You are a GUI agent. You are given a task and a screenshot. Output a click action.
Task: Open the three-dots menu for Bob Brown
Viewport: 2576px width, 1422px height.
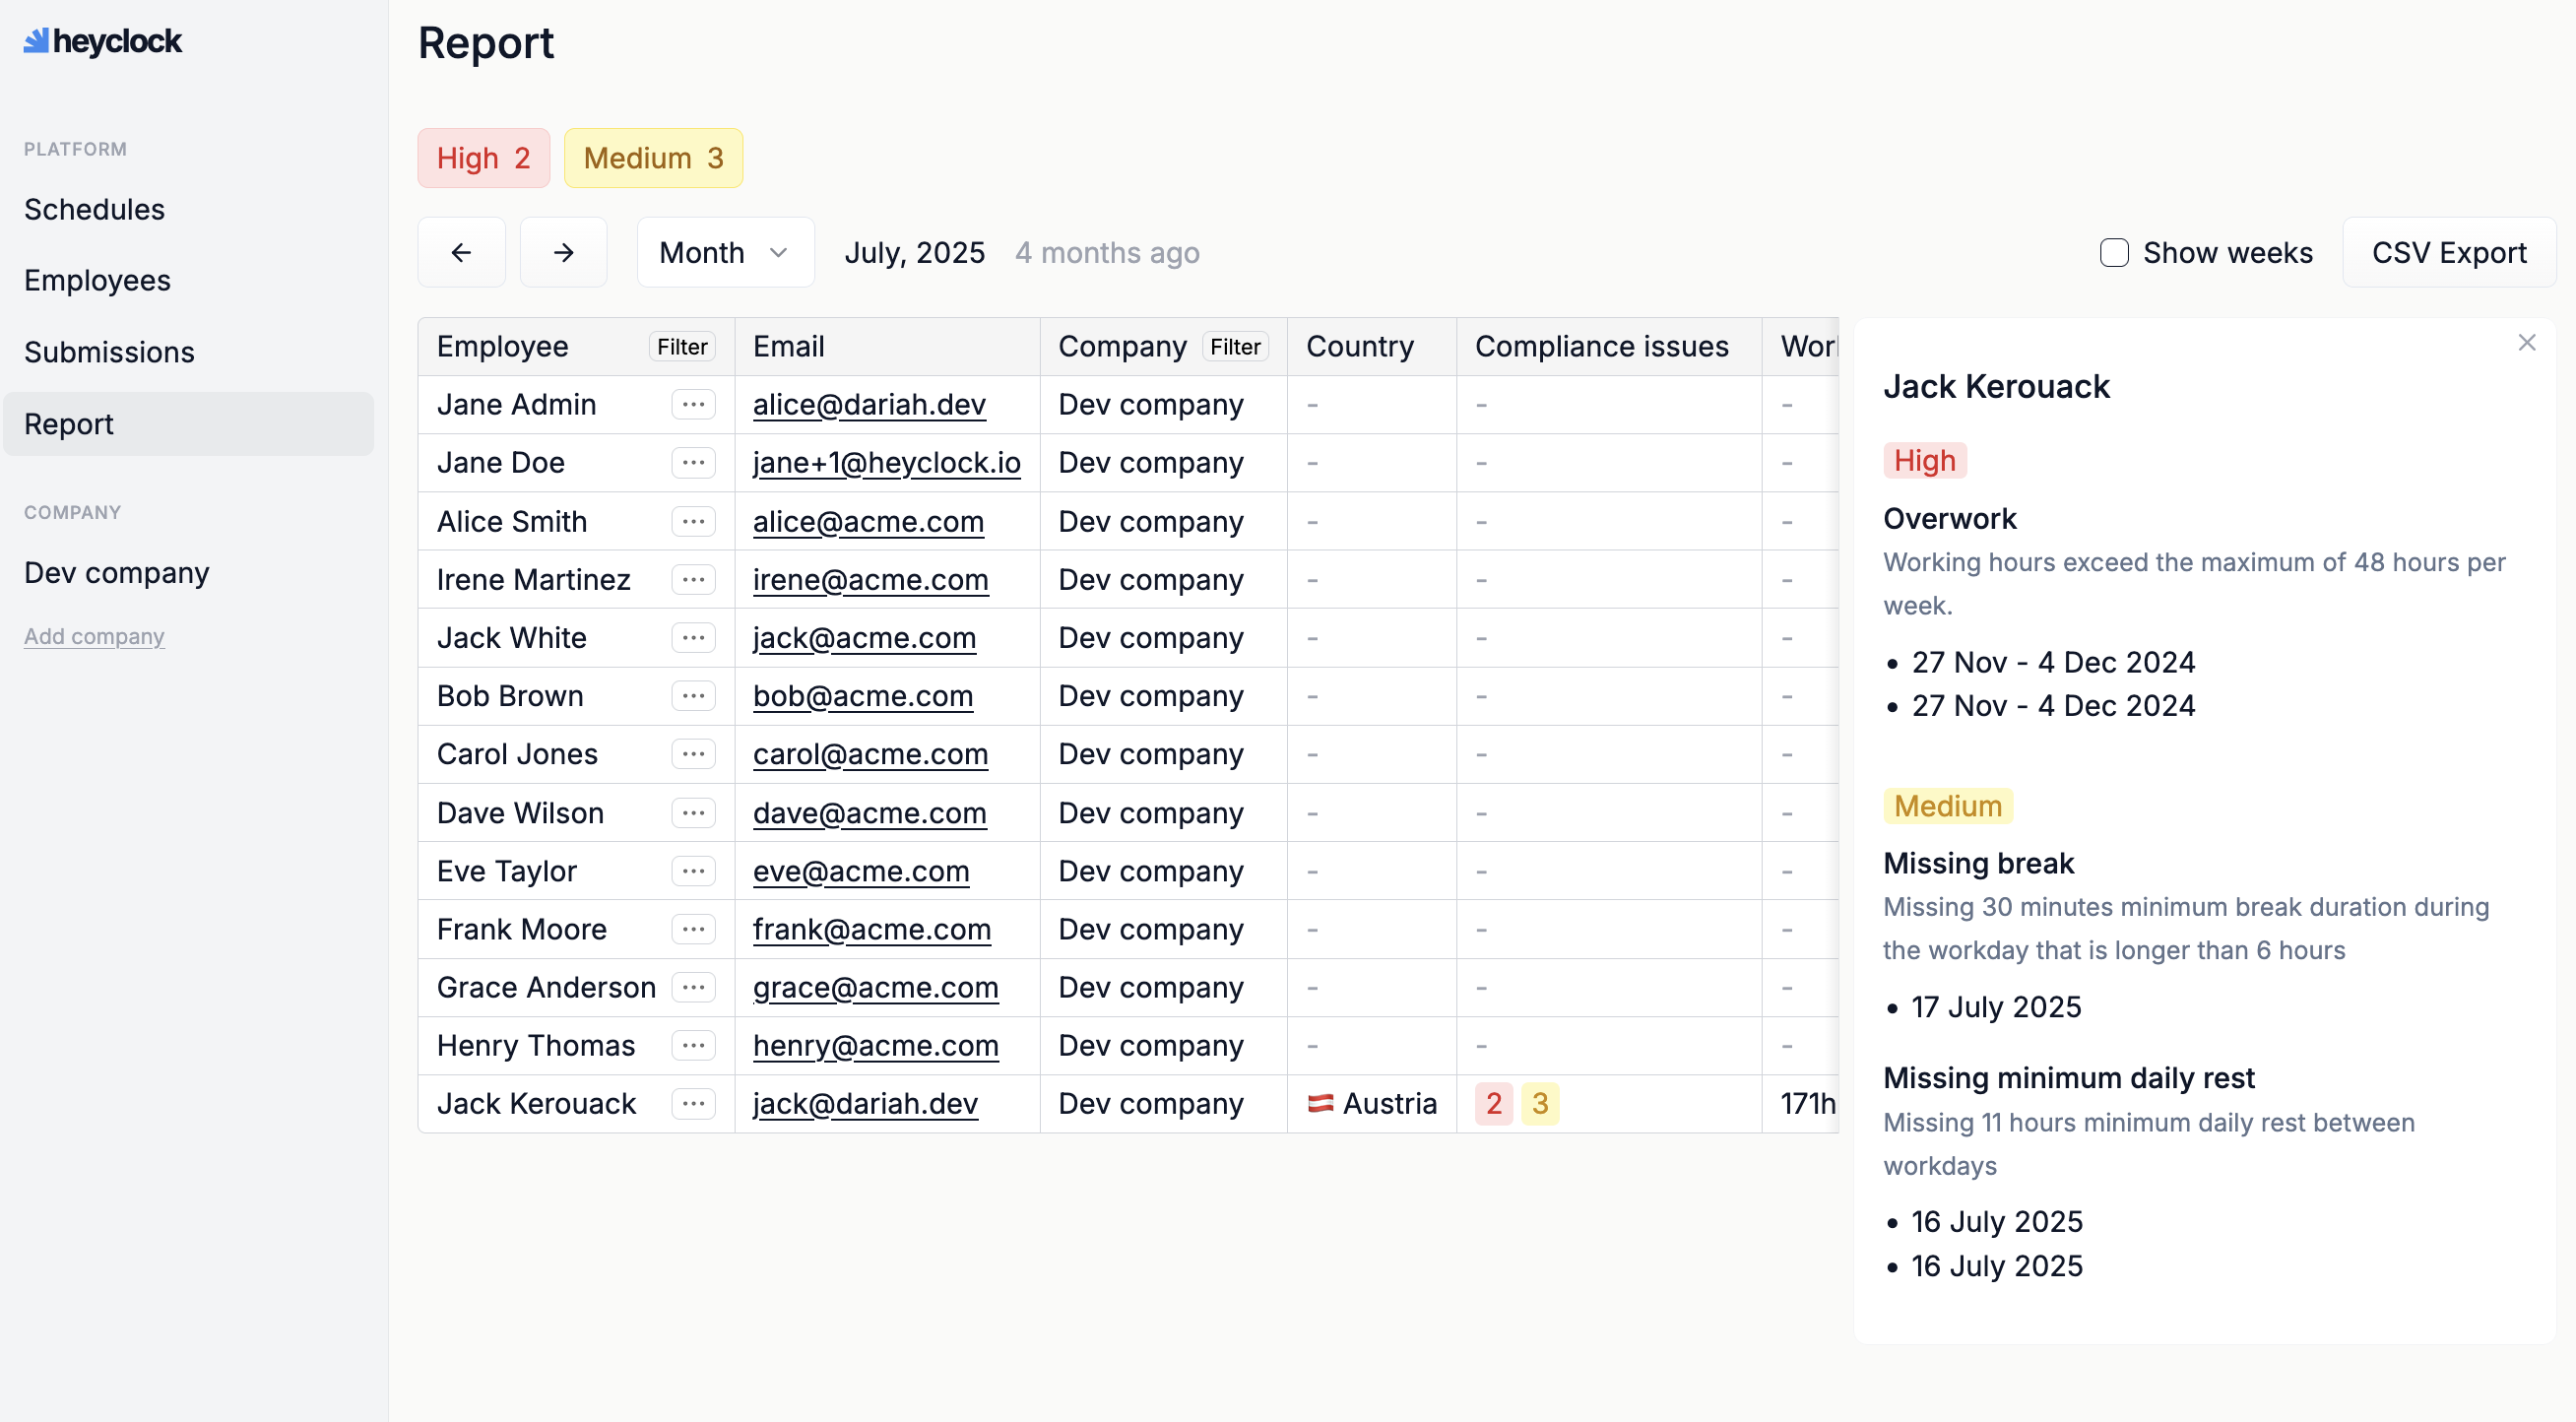693,695
